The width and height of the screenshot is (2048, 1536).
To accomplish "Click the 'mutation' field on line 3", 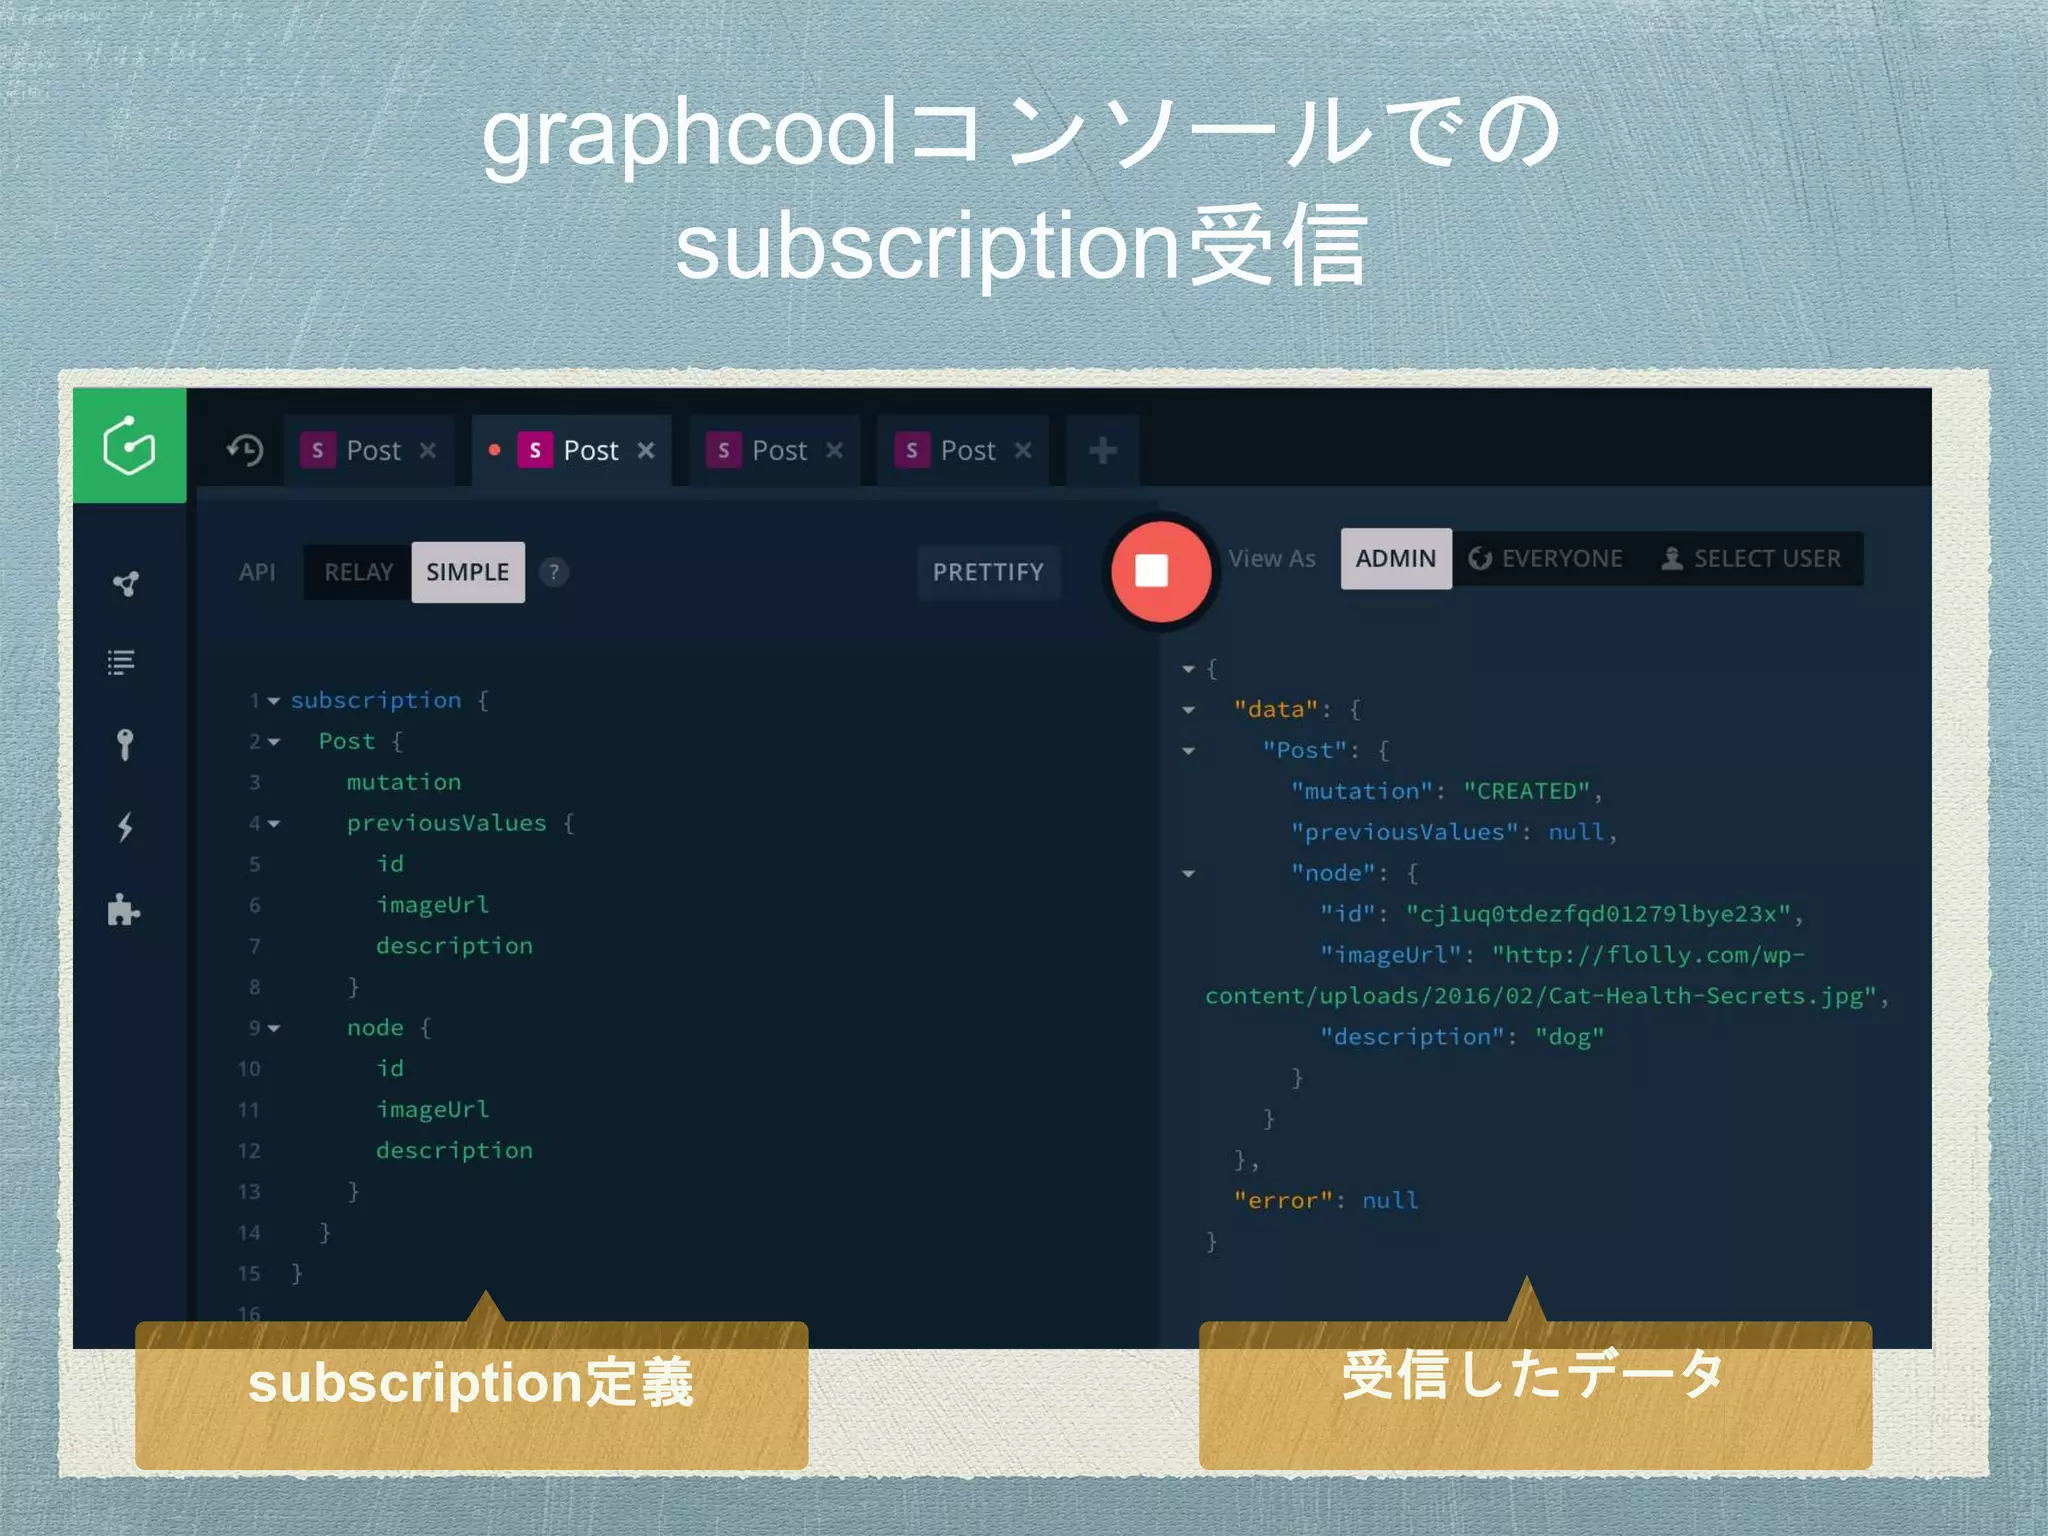I will [x=404, y=782].
